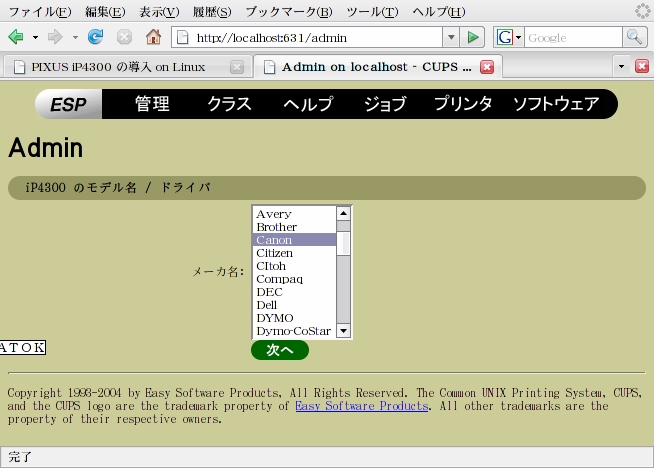Viewport: 654px width, 468px height.
Task: Go to the Home page icon
Action: click(153, 37)
